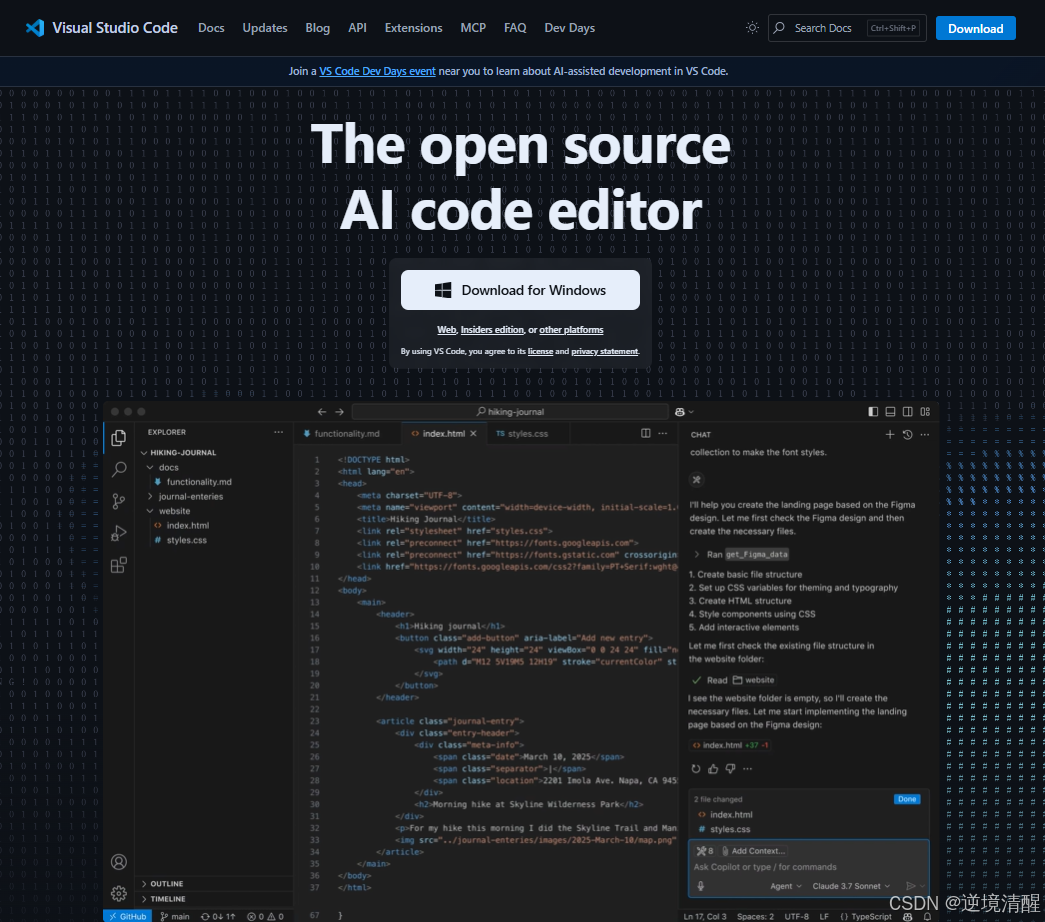Open the Insiders edition link
Image resolution: width=1045 pixels, height=922 pixels.
click(x=492, y=330)
